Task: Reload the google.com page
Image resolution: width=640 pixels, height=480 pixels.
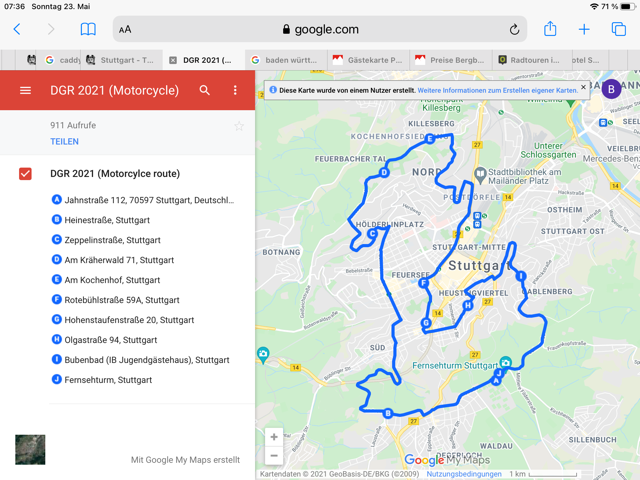Action: [x=514, y=29]
